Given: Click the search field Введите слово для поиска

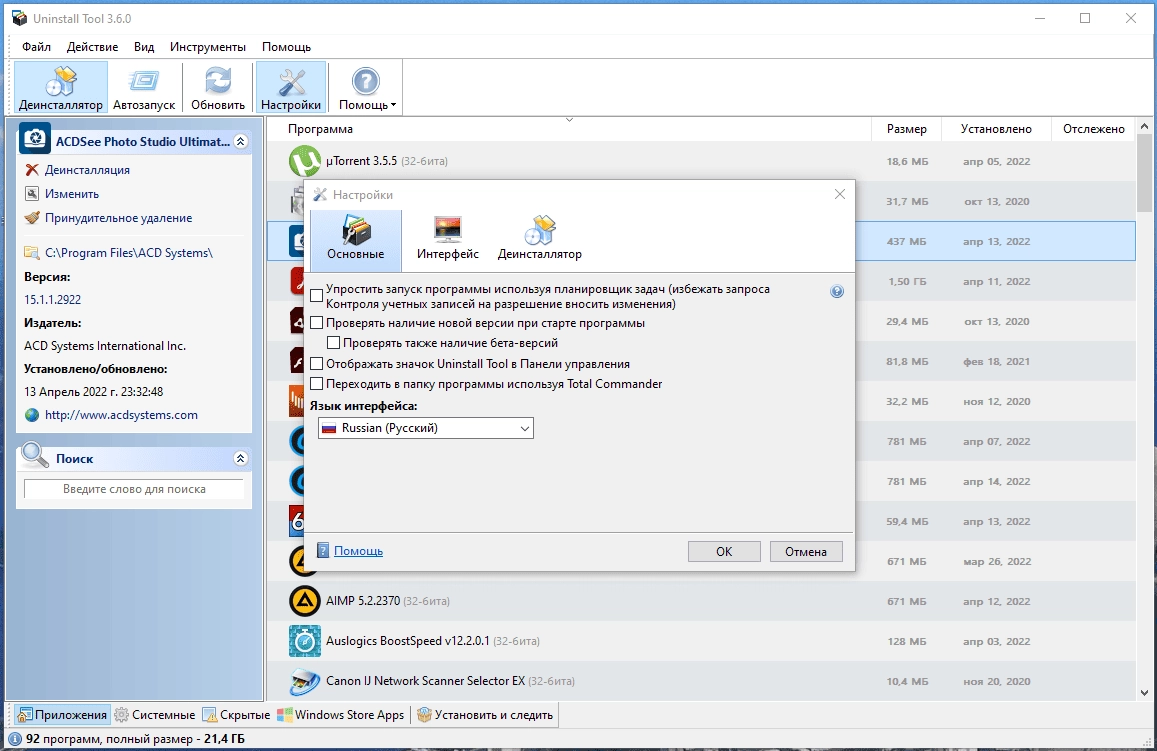Looking at the screenshot, I should pos(134,489).
